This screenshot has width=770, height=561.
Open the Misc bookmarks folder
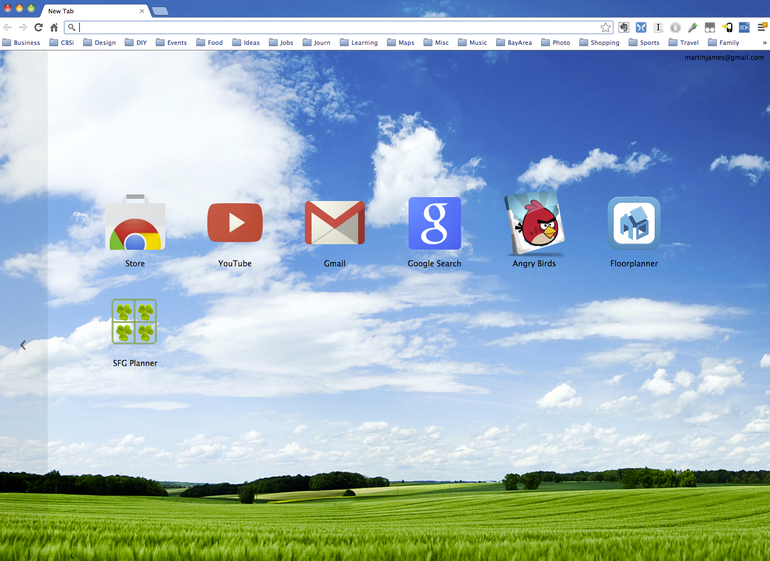coord(437,43)
